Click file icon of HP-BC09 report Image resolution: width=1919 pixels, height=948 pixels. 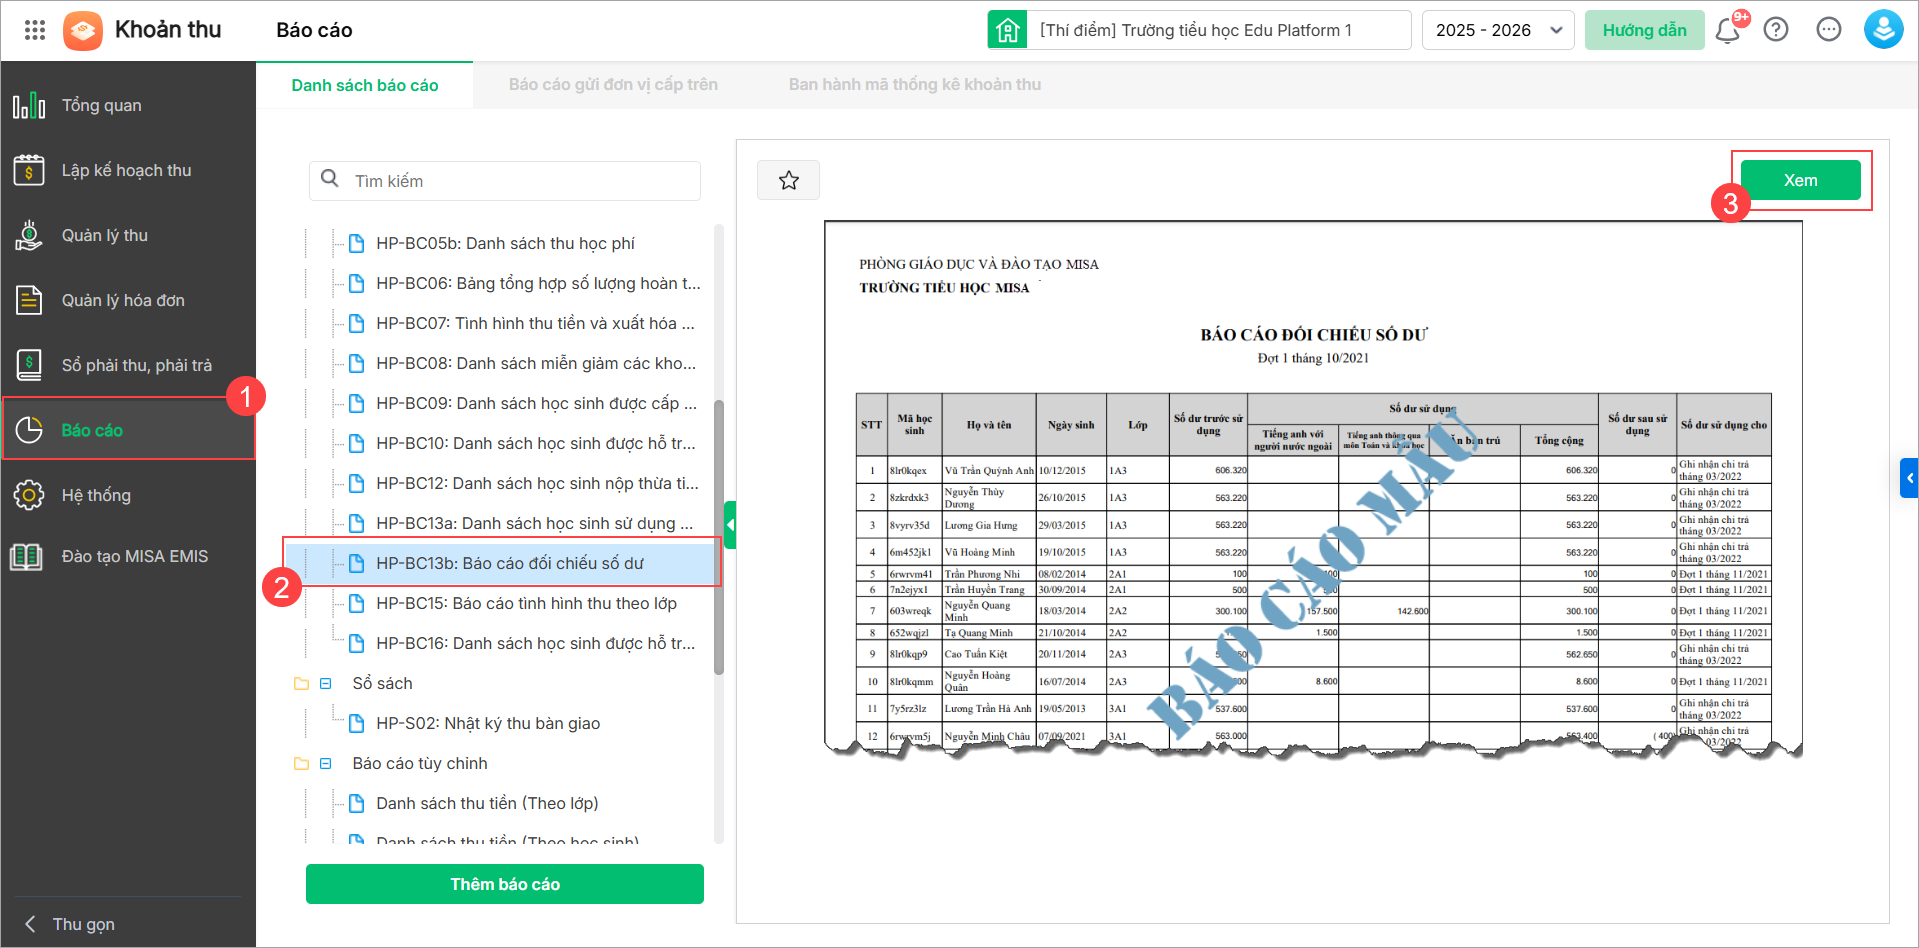coord(356,403)
